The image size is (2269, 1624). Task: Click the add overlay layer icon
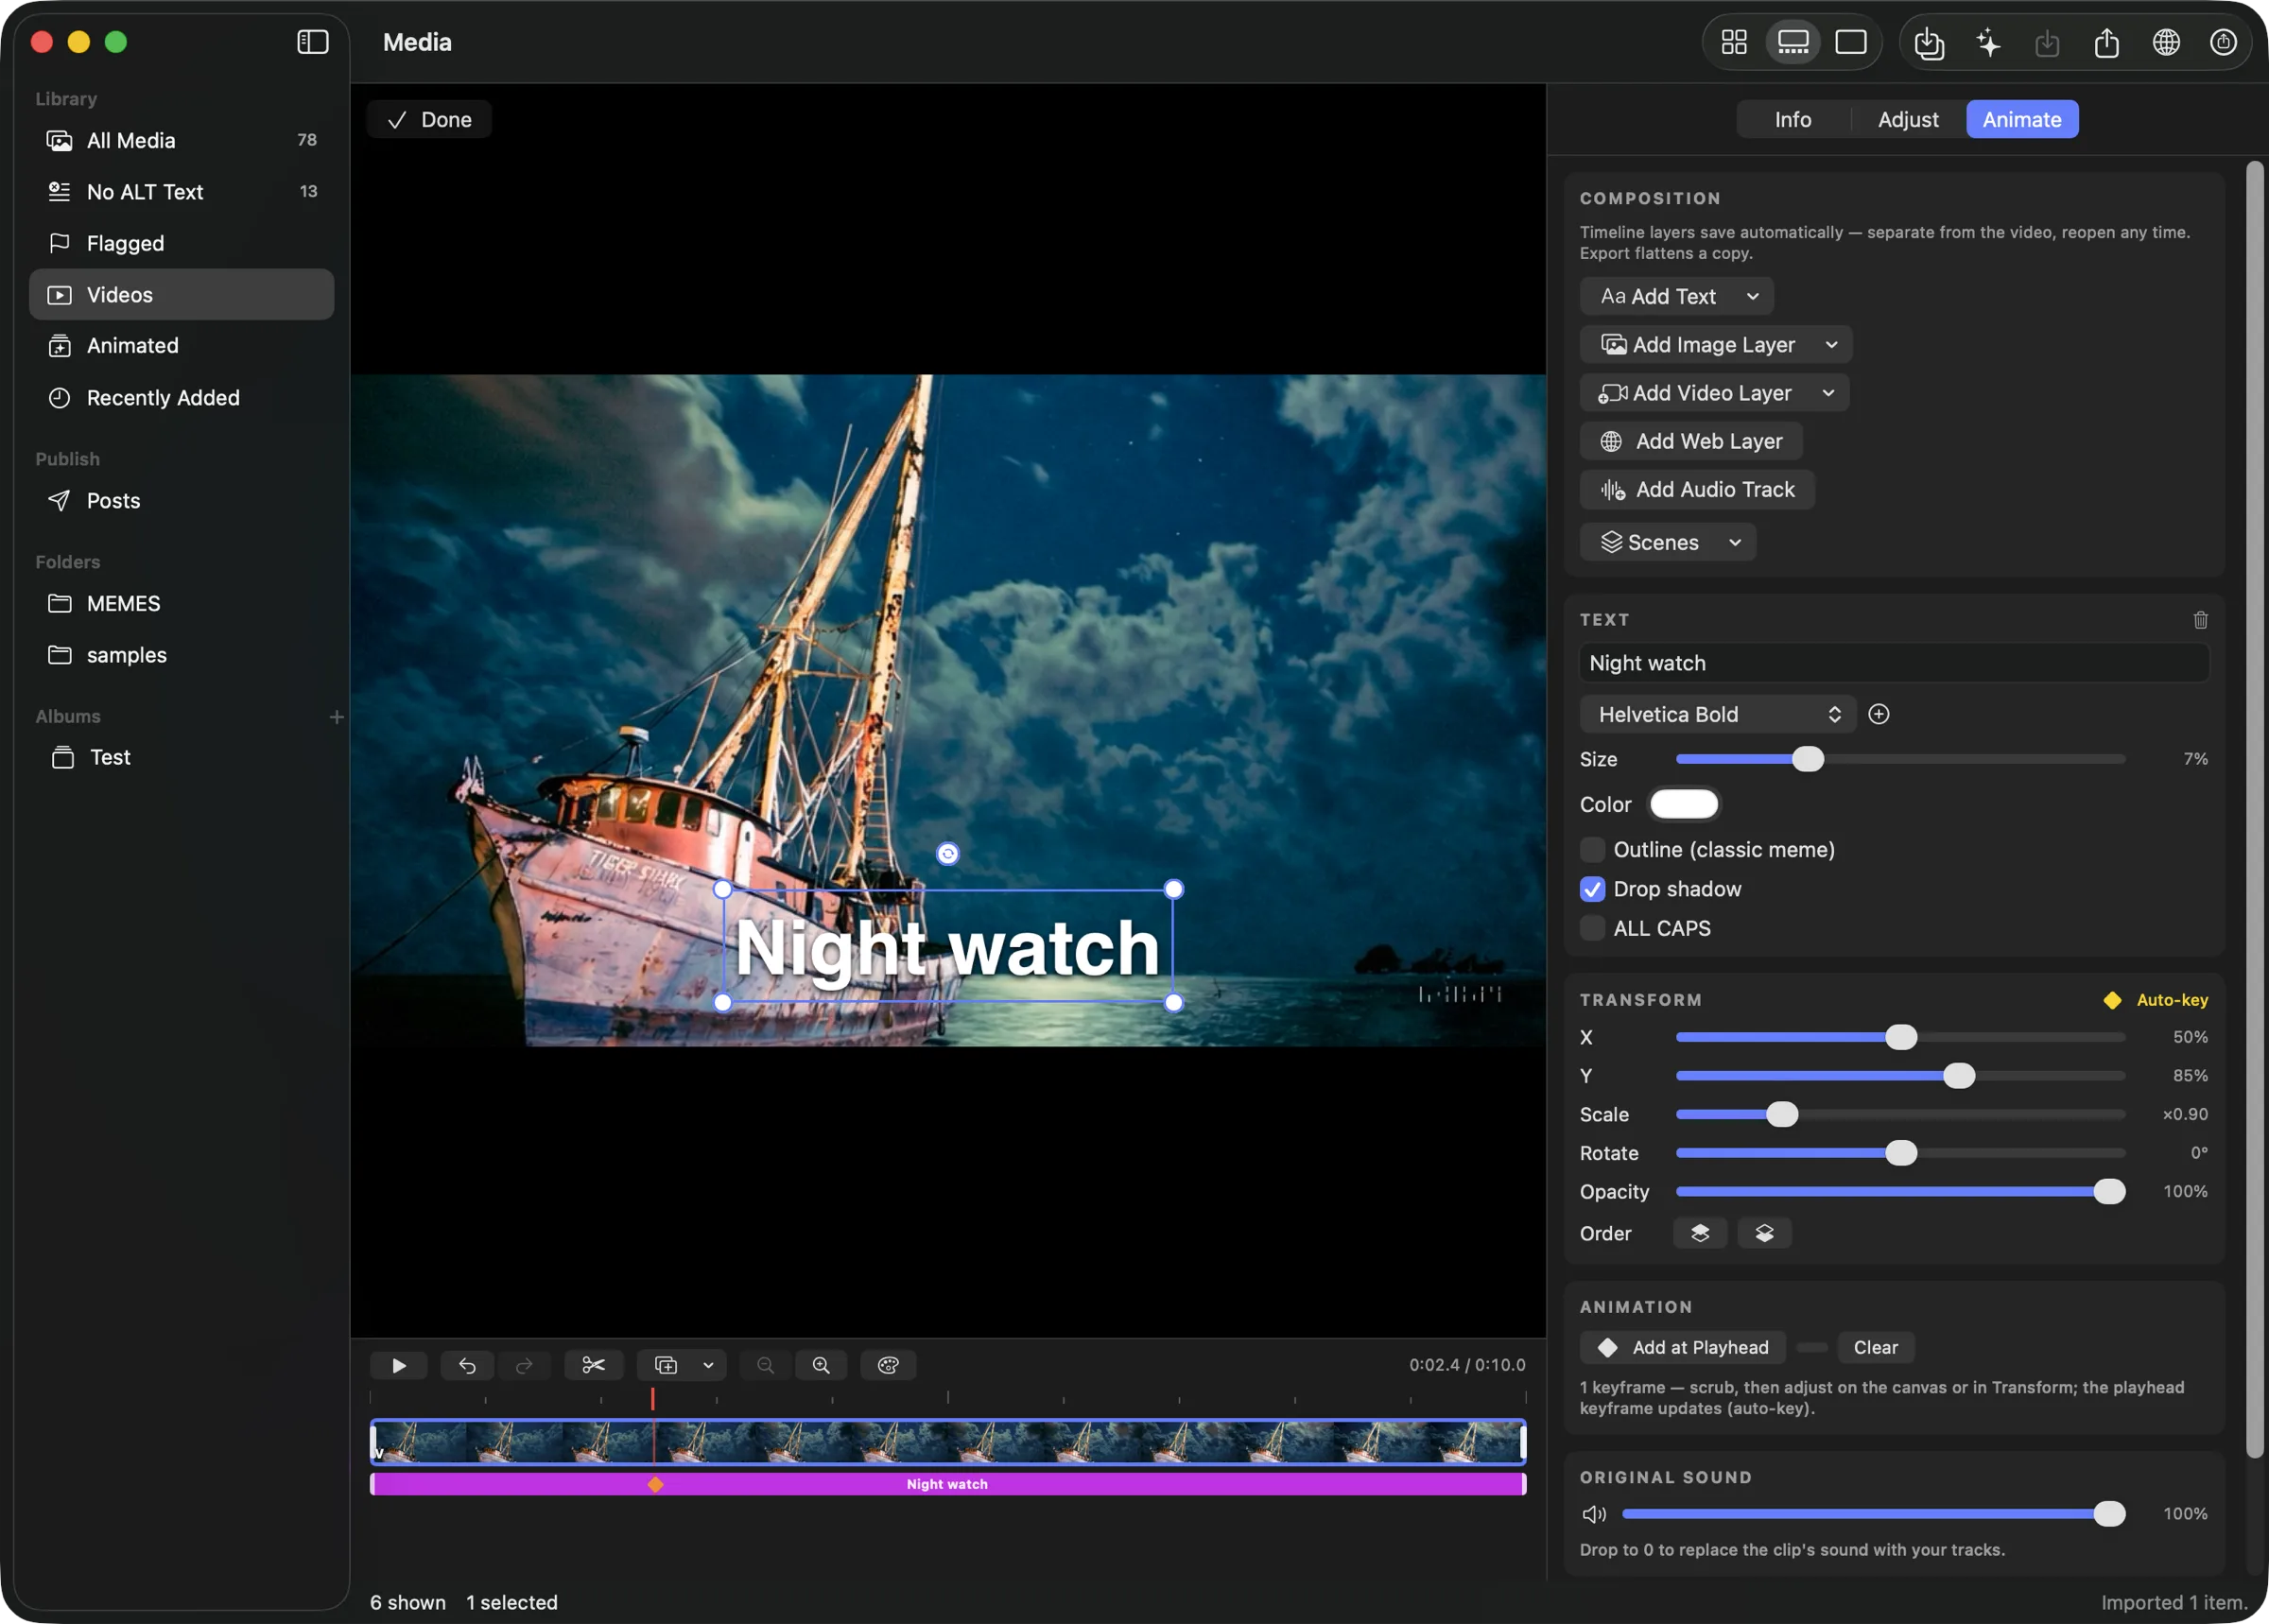click(x=666, y=1365)
